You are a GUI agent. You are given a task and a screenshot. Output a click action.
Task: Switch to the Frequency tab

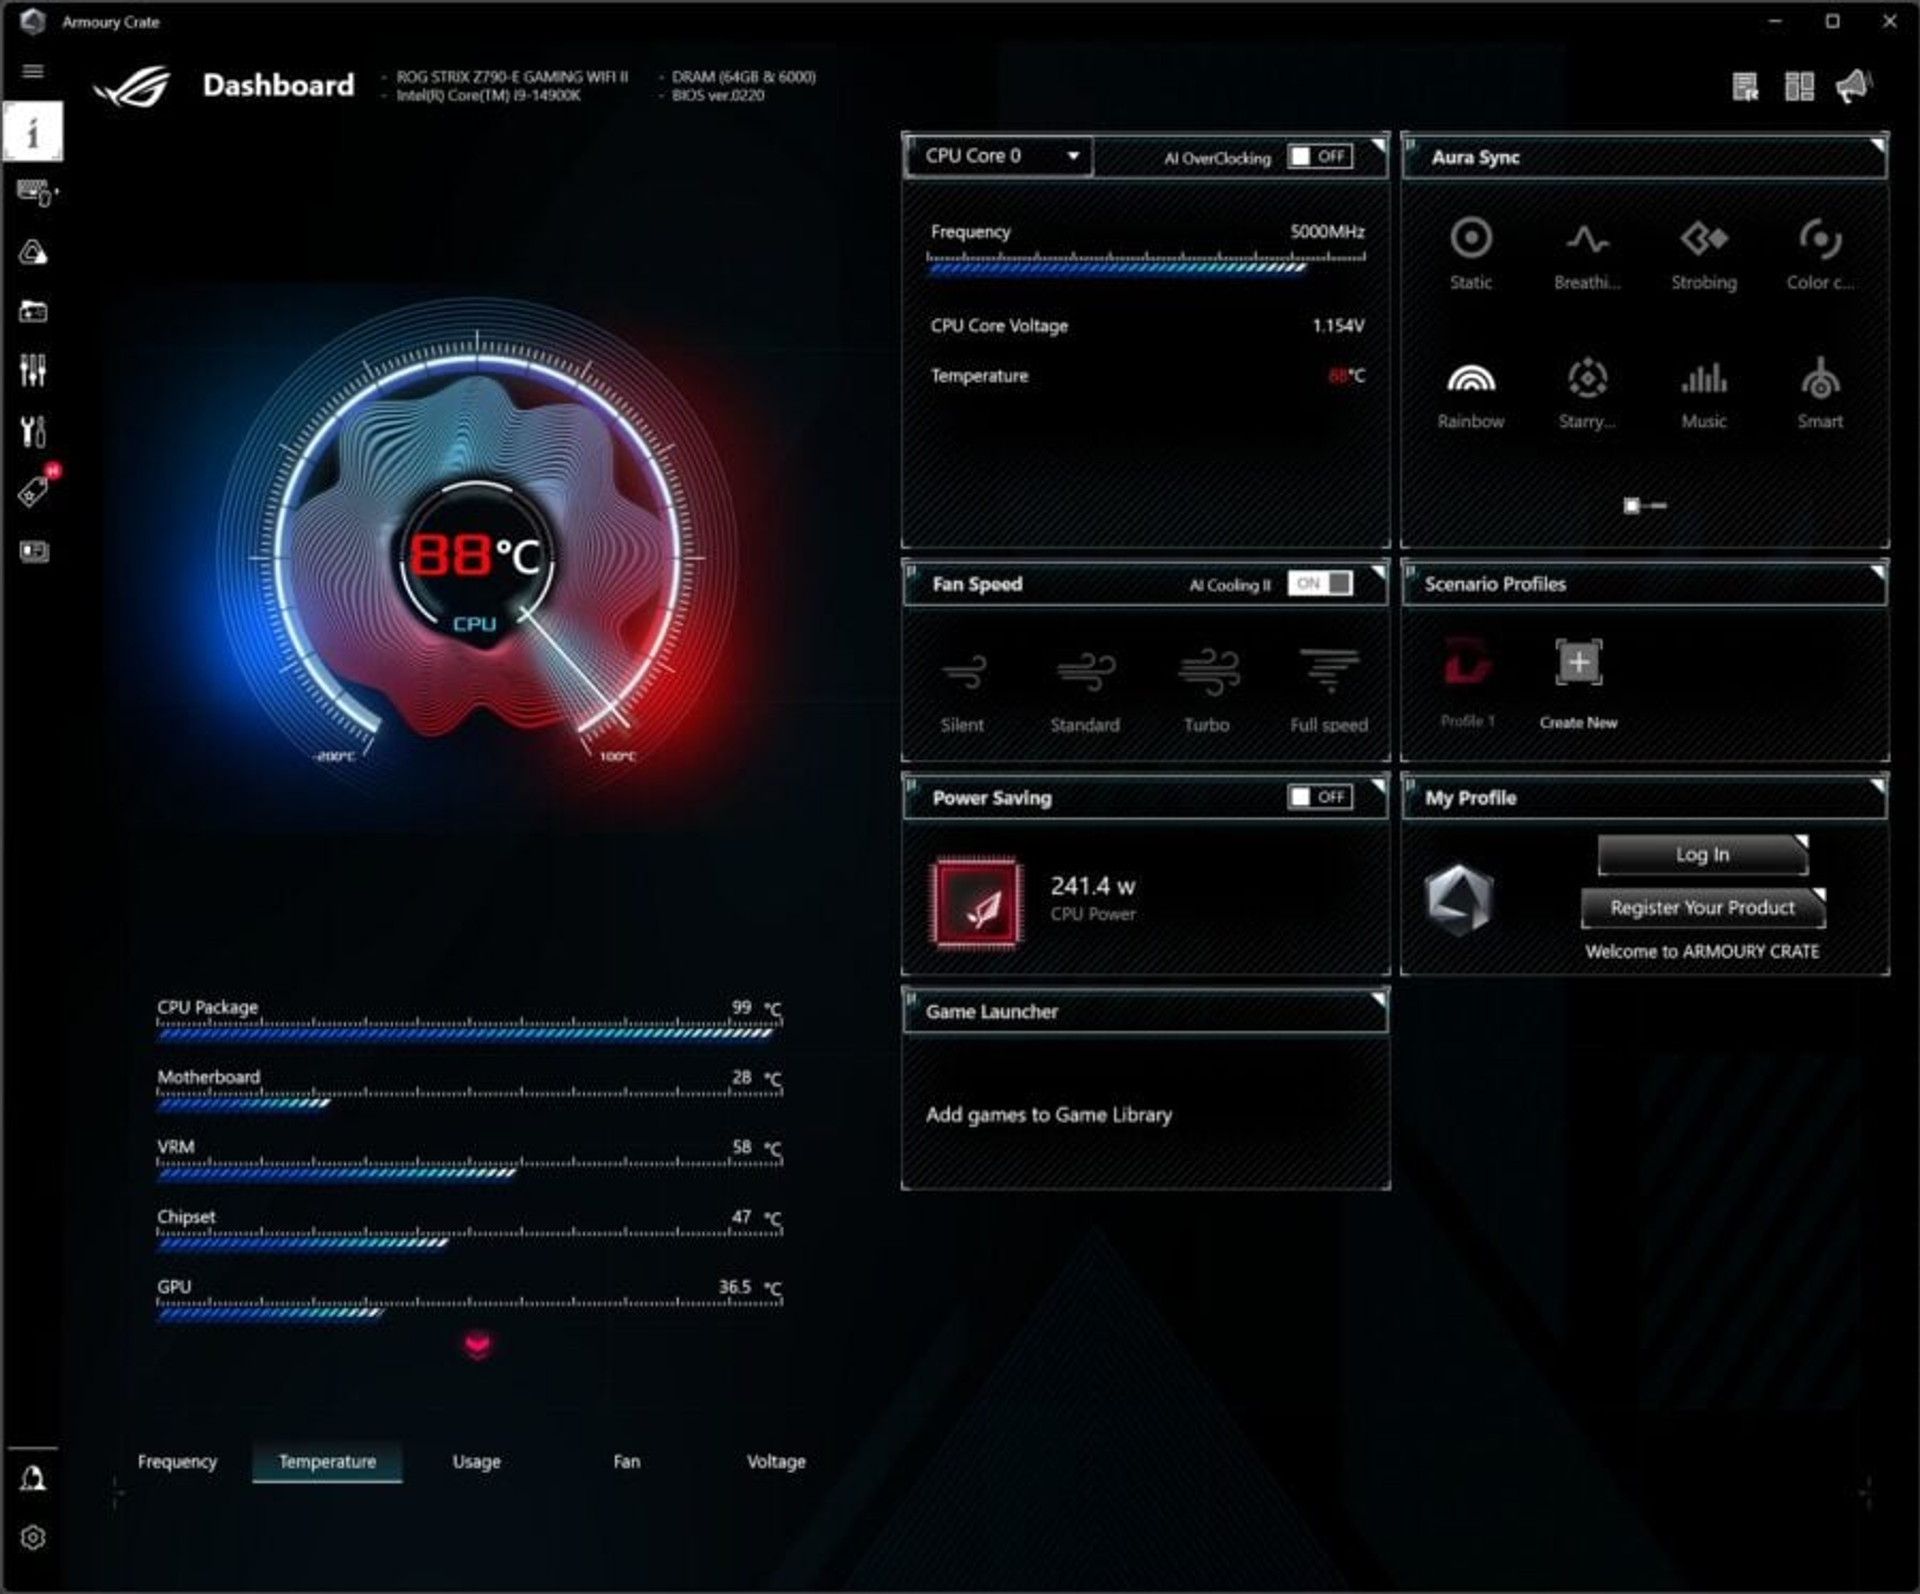pyautogui.click(x=177, y=1461)
